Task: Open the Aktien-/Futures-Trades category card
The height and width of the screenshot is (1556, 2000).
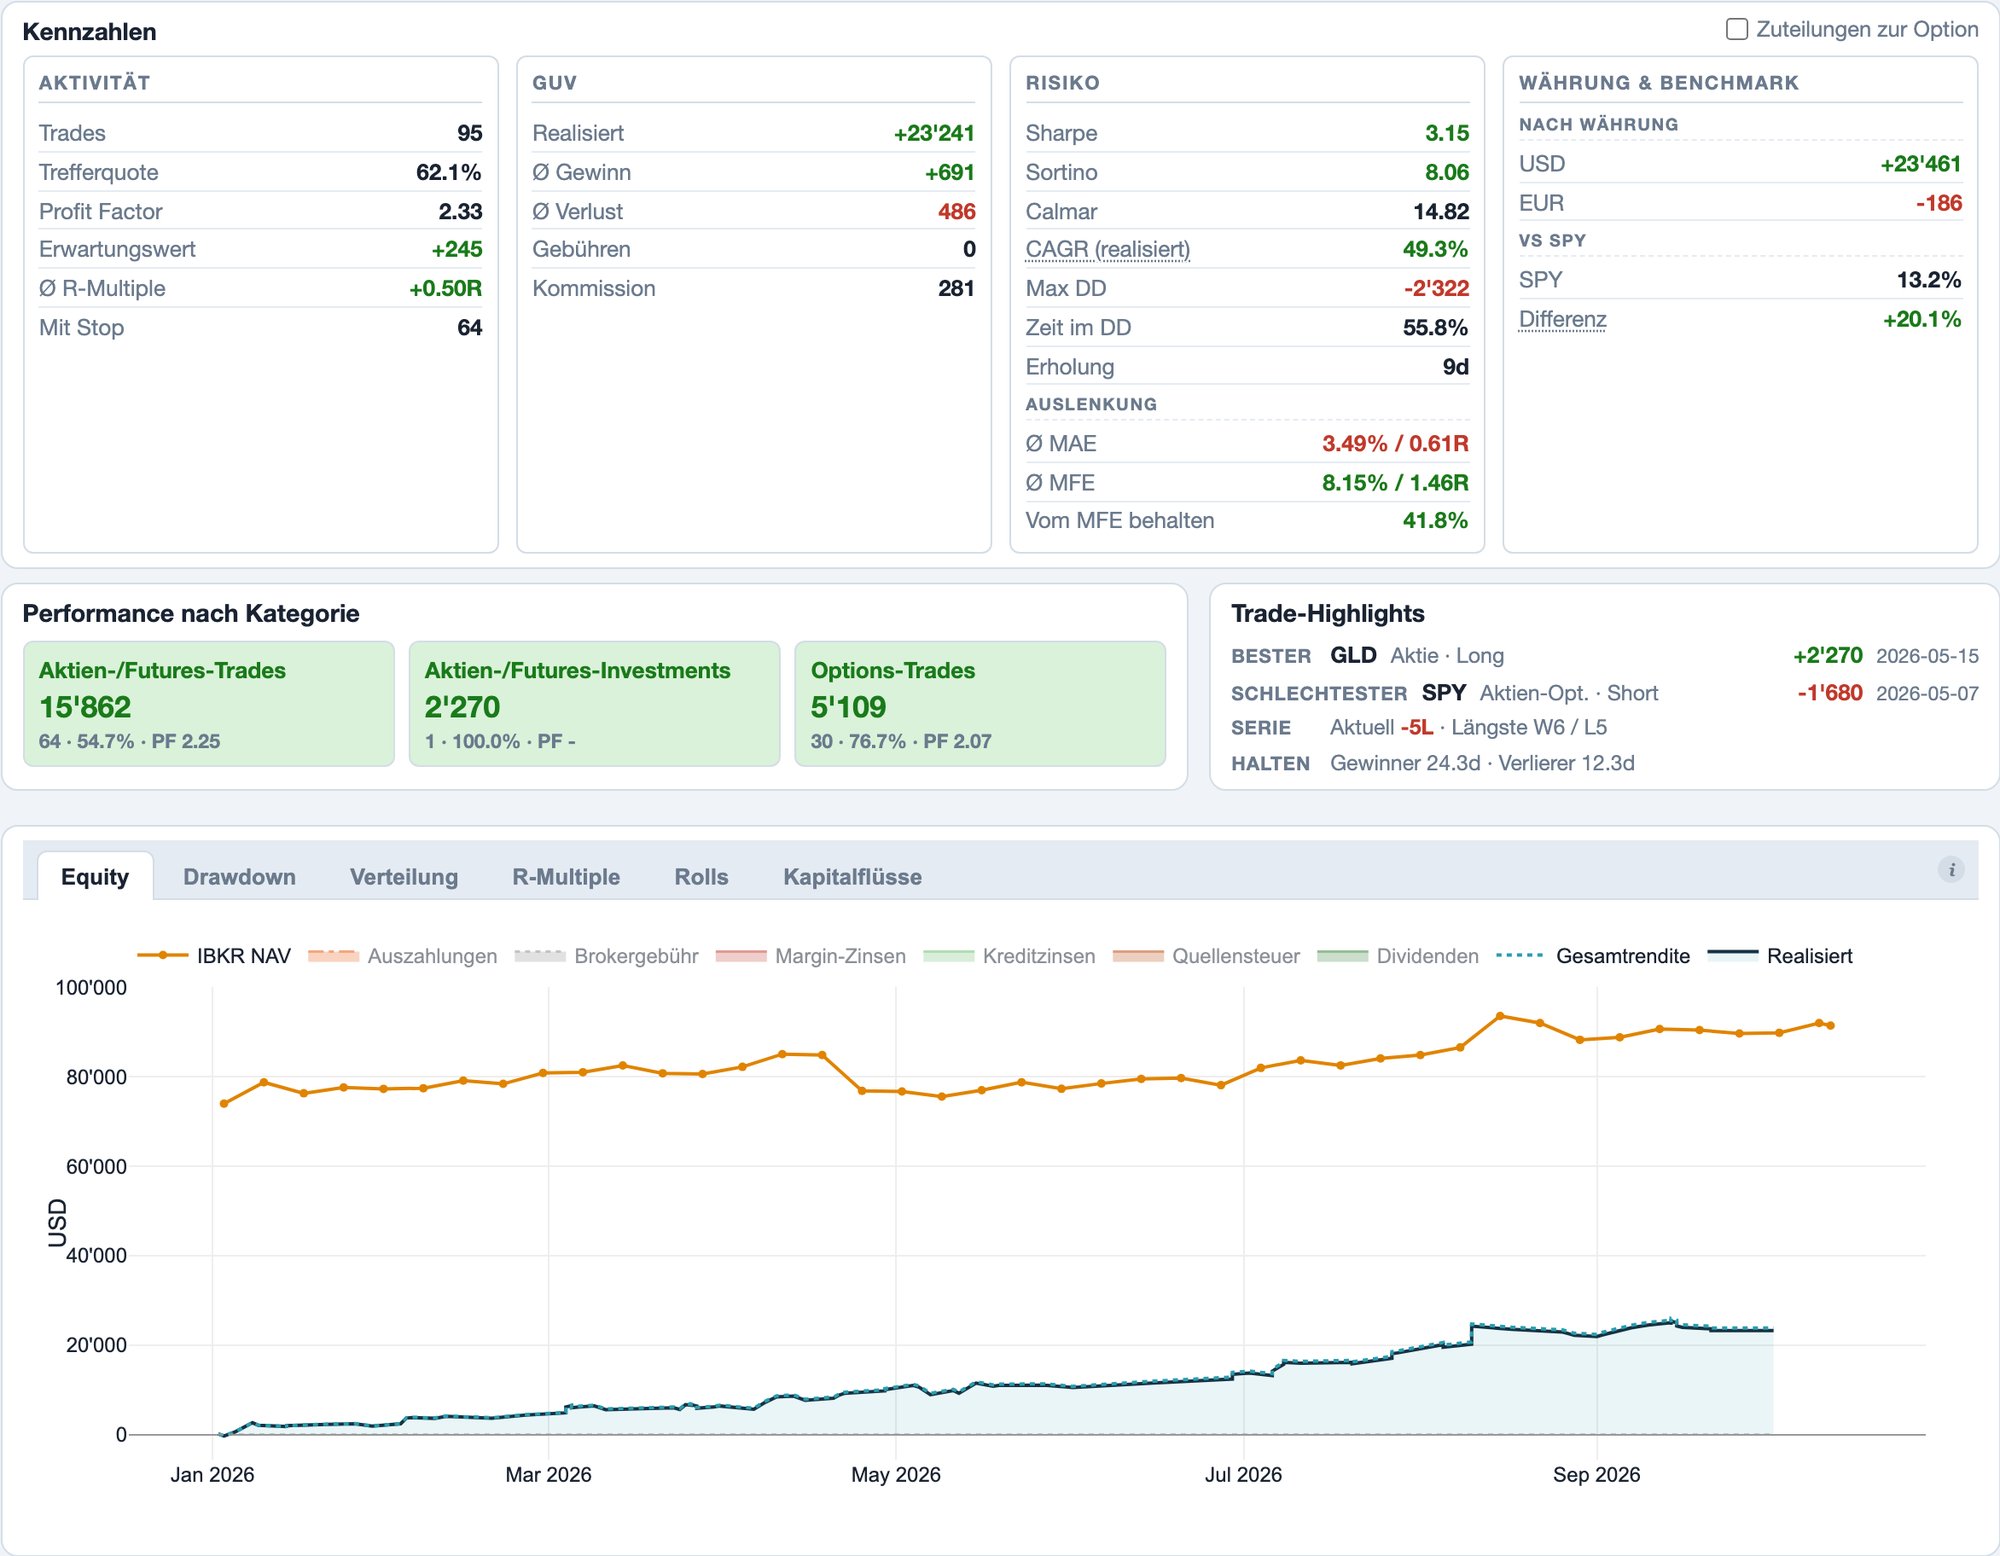Action: [x=208, y=704]
